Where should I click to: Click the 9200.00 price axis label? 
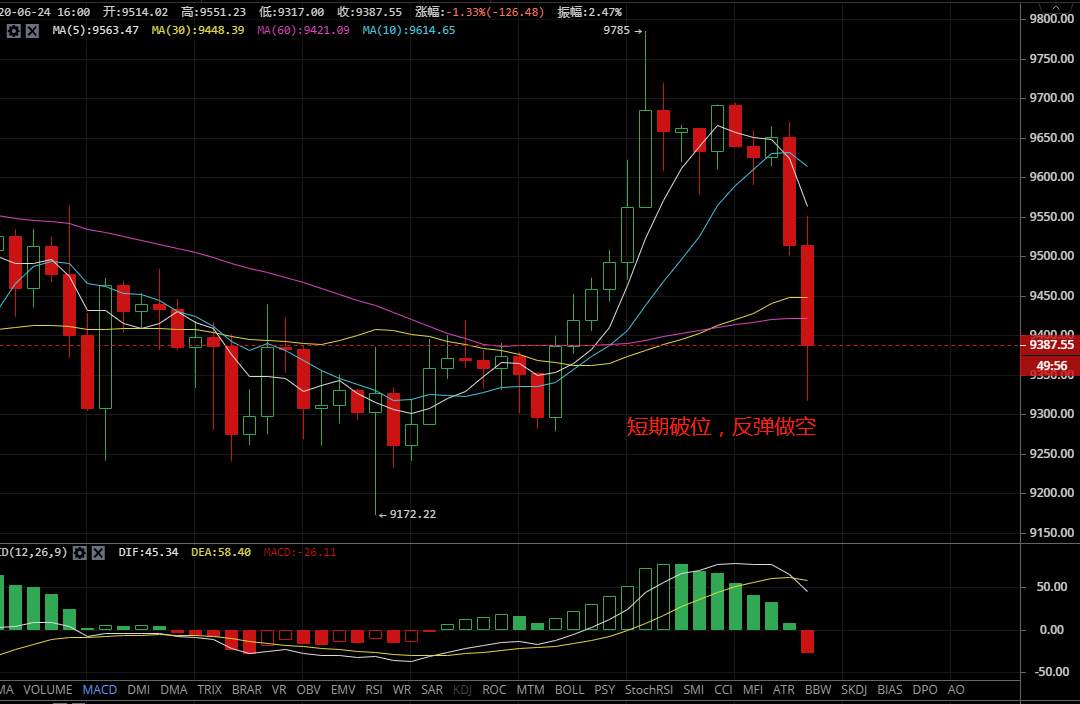[x=1051, y=493]
